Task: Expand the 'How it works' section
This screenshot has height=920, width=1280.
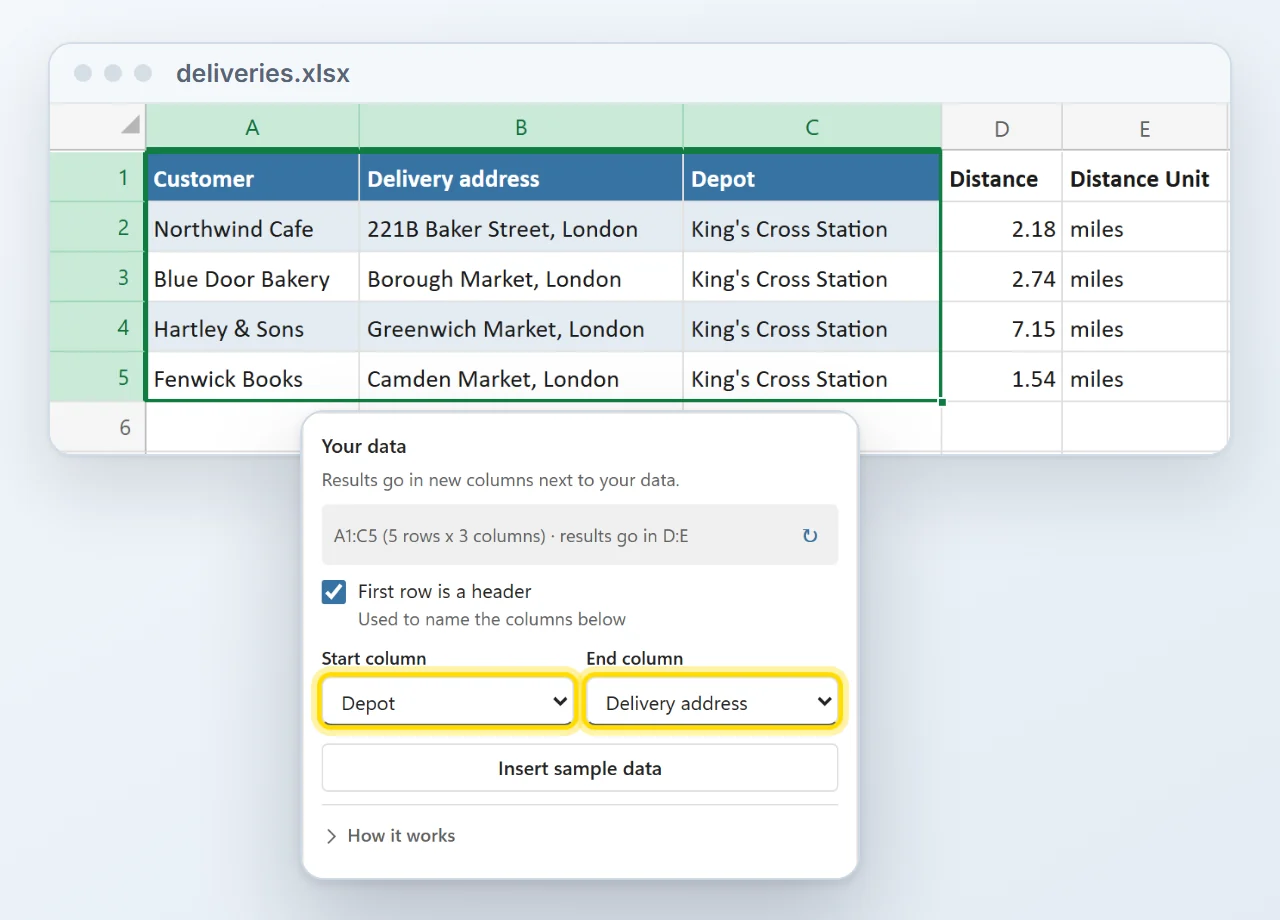Action: 390,836
